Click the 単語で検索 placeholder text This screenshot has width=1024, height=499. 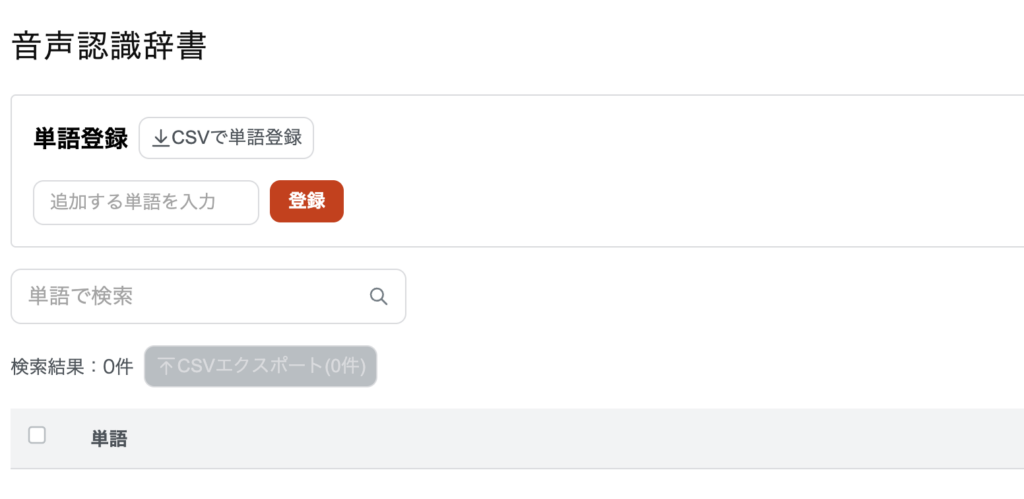80,296
